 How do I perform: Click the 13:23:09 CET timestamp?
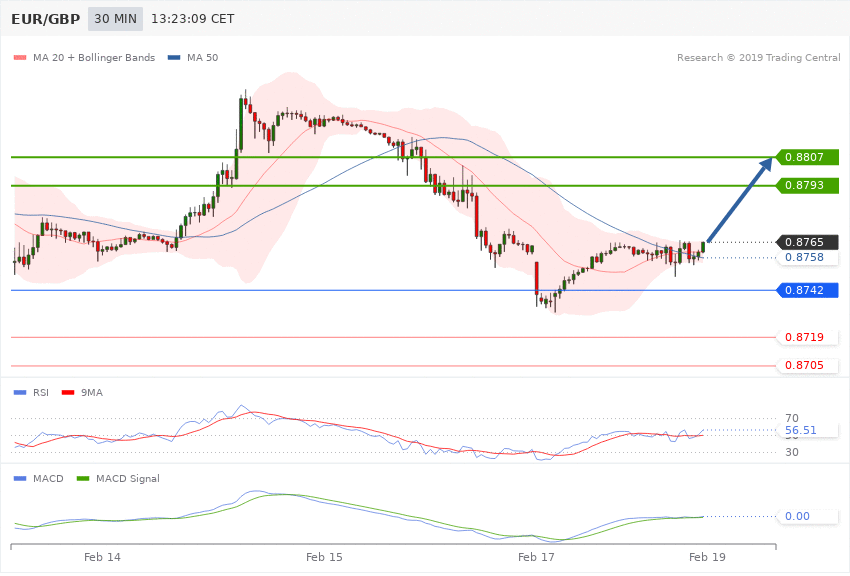point(192,19)
